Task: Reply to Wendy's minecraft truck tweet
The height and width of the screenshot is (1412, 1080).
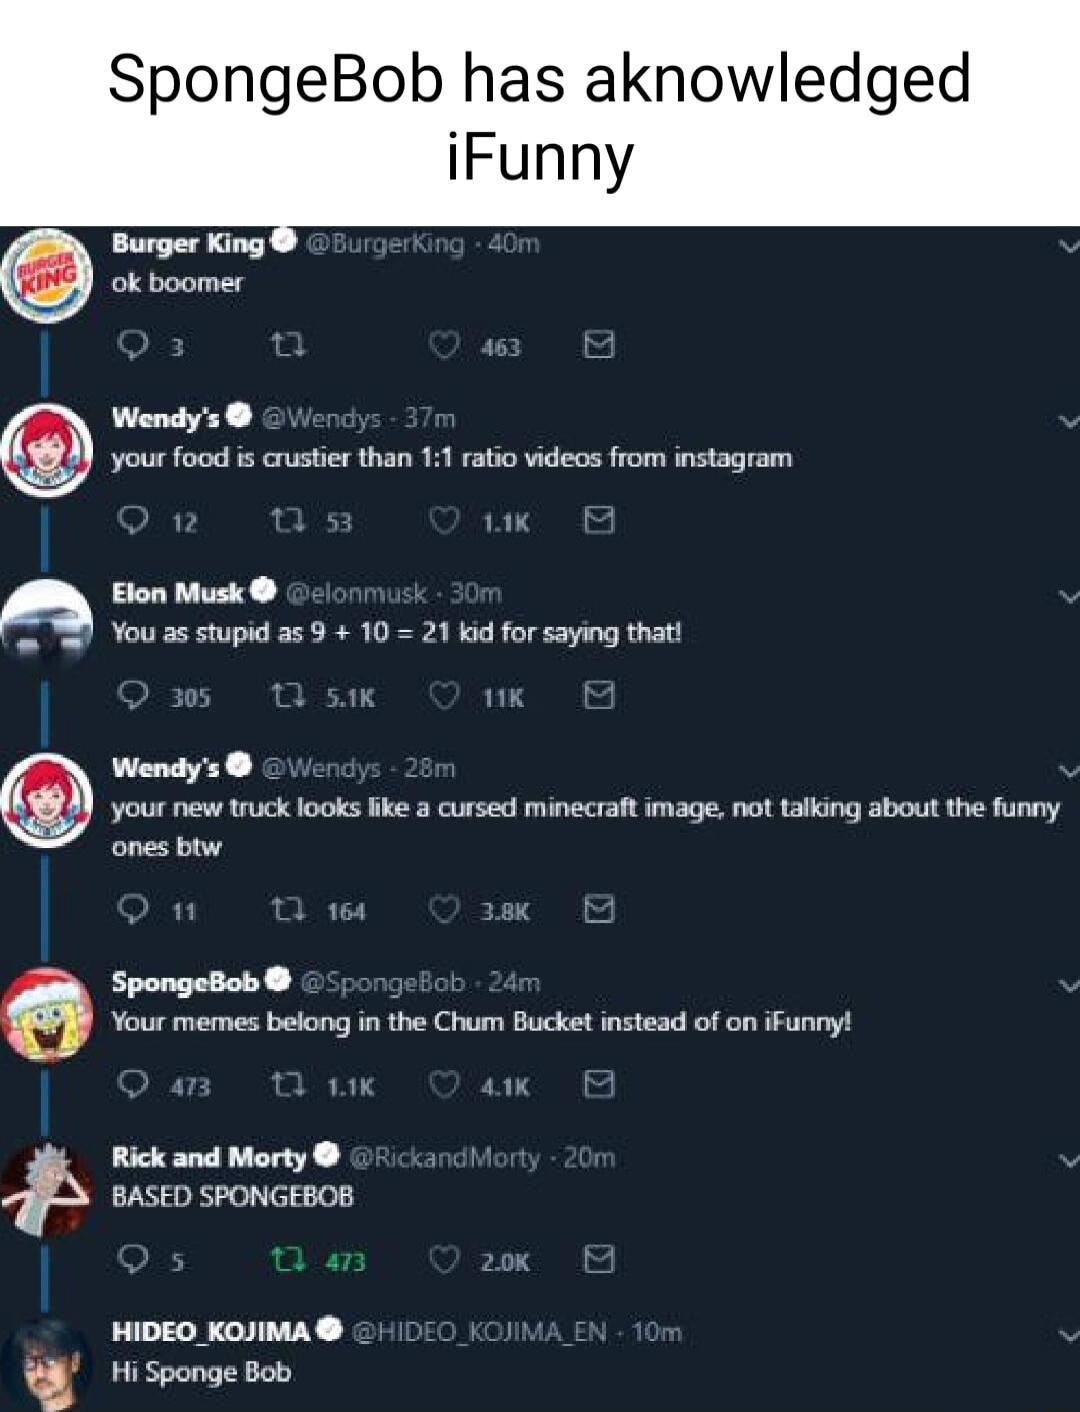Action: (134, 909)
